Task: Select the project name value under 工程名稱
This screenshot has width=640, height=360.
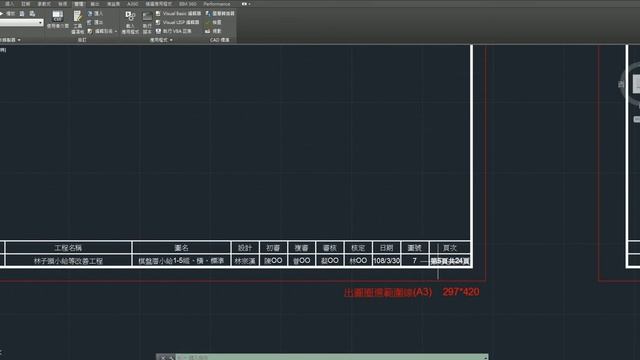Action: (68, 261)
